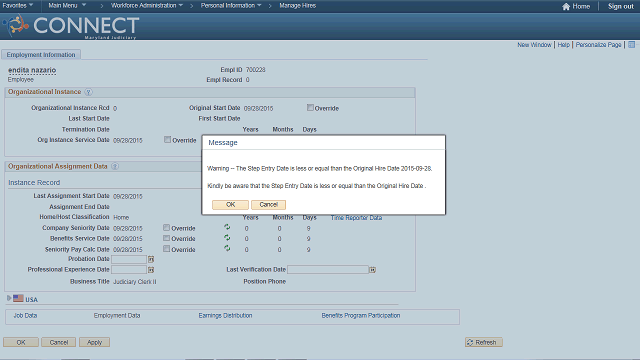
Task: Select the Employment Information tab
Action: pyautogui.click(x=41, y=55)
